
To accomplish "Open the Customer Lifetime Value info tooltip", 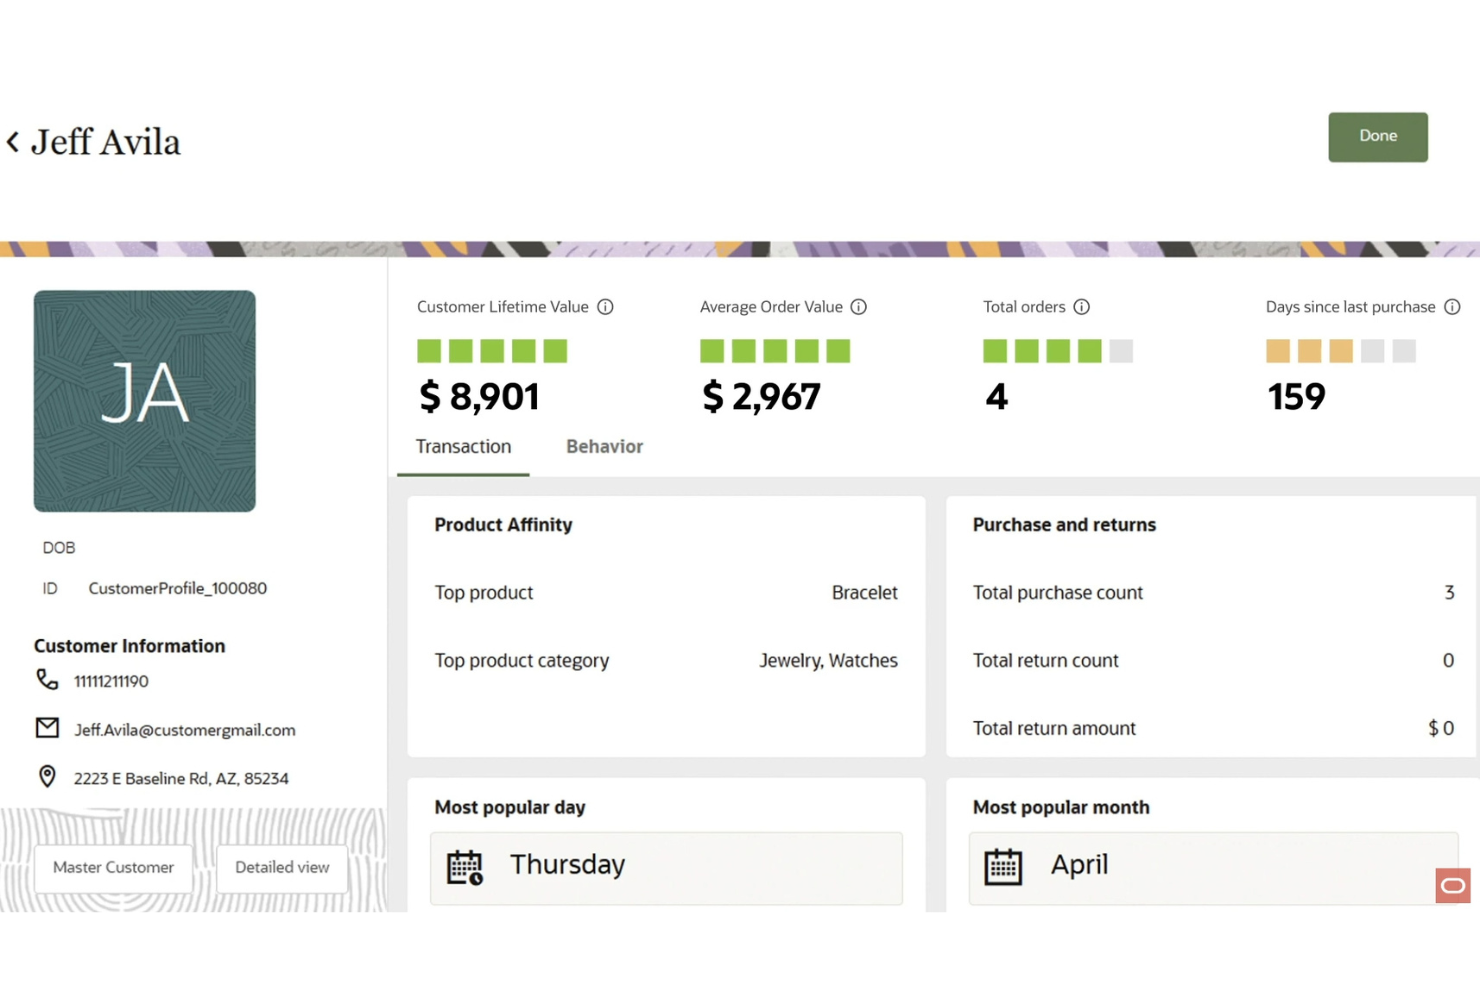I will (x=605, y=307).
